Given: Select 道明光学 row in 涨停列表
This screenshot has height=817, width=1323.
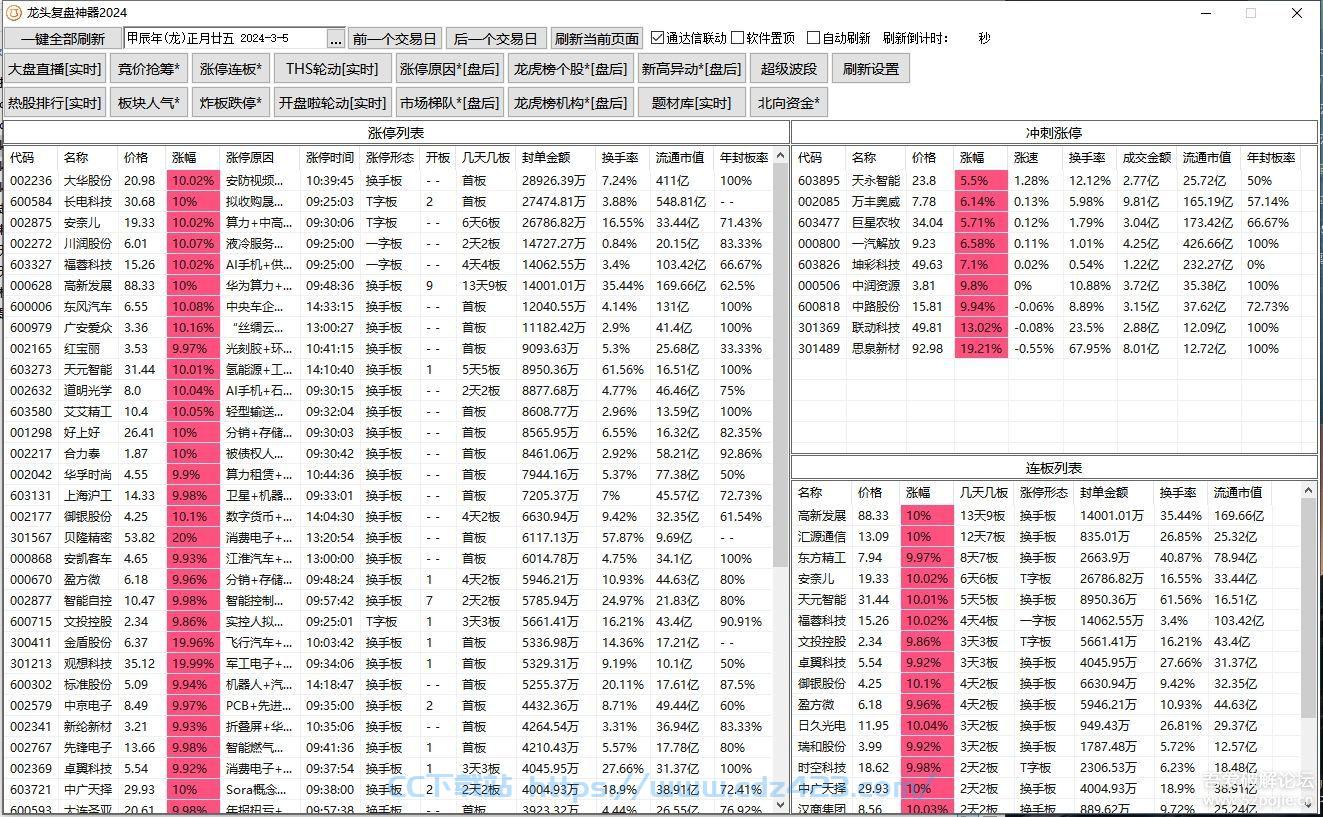Looking at the screenshot, I should [x=388, y=391].
